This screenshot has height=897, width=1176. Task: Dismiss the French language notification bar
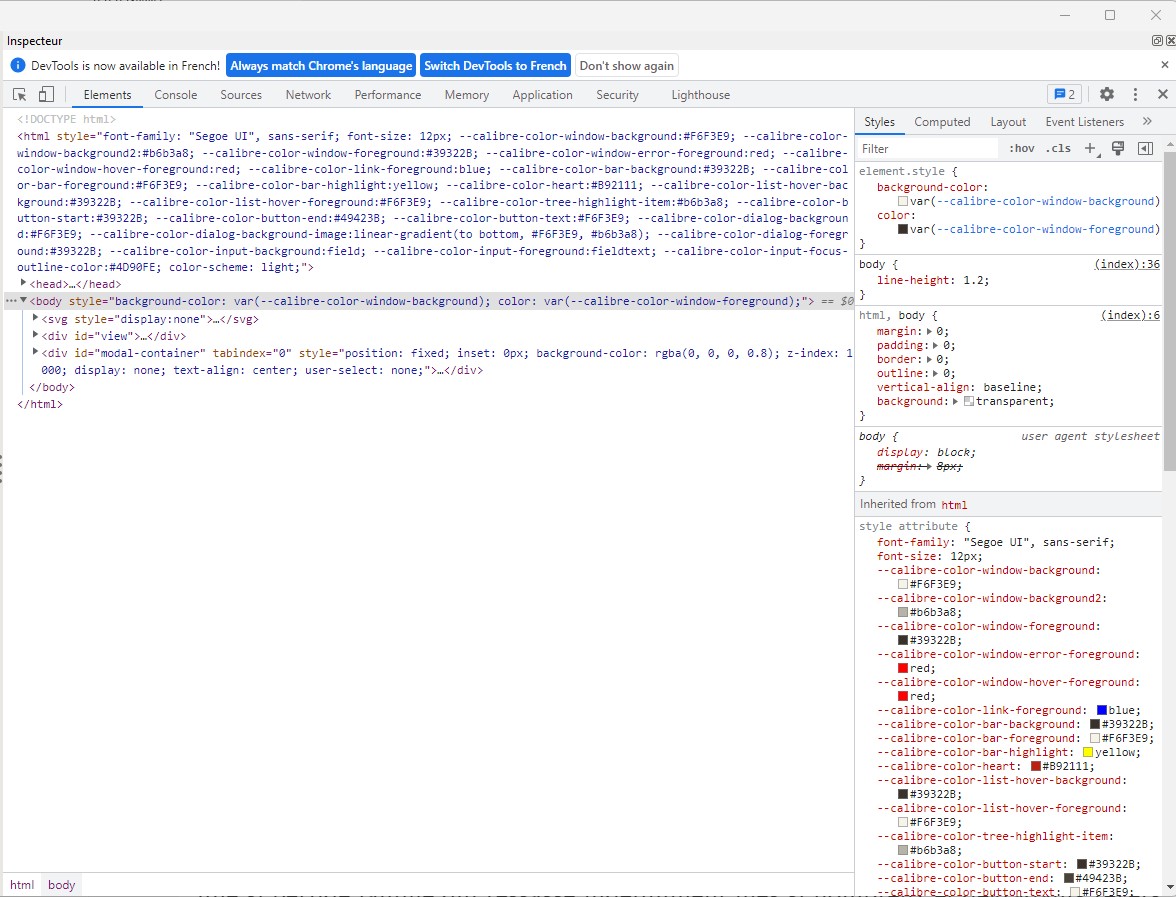click(x=1164, y=65)
